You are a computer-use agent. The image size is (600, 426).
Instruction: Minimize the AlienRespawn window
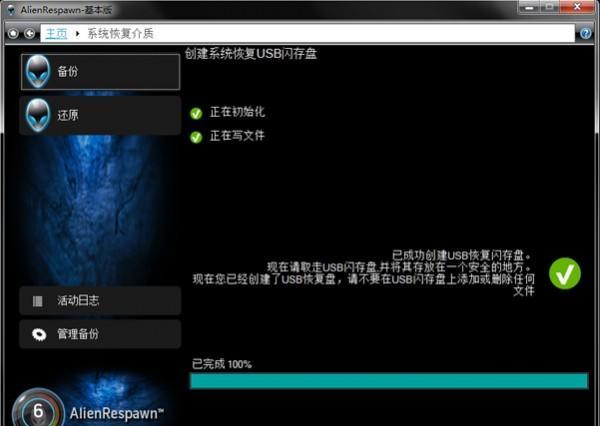530,7
